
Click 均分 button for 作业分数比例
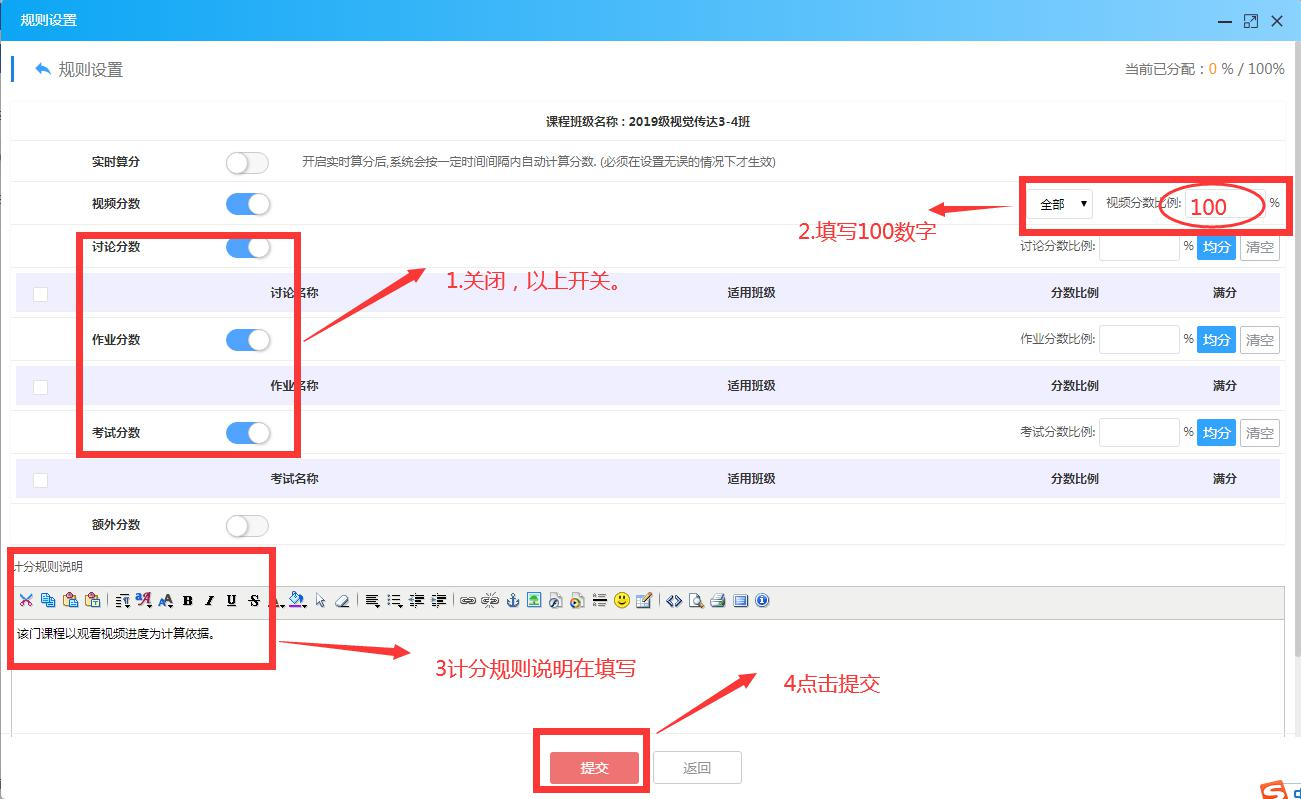click(1216, 340)
